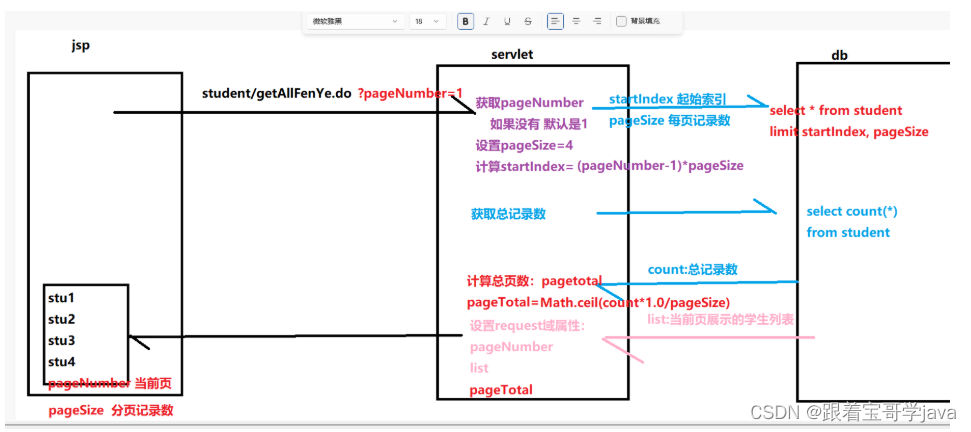Toggle bold formatting button
Viewport: 971px width, 432px height.
466,21
